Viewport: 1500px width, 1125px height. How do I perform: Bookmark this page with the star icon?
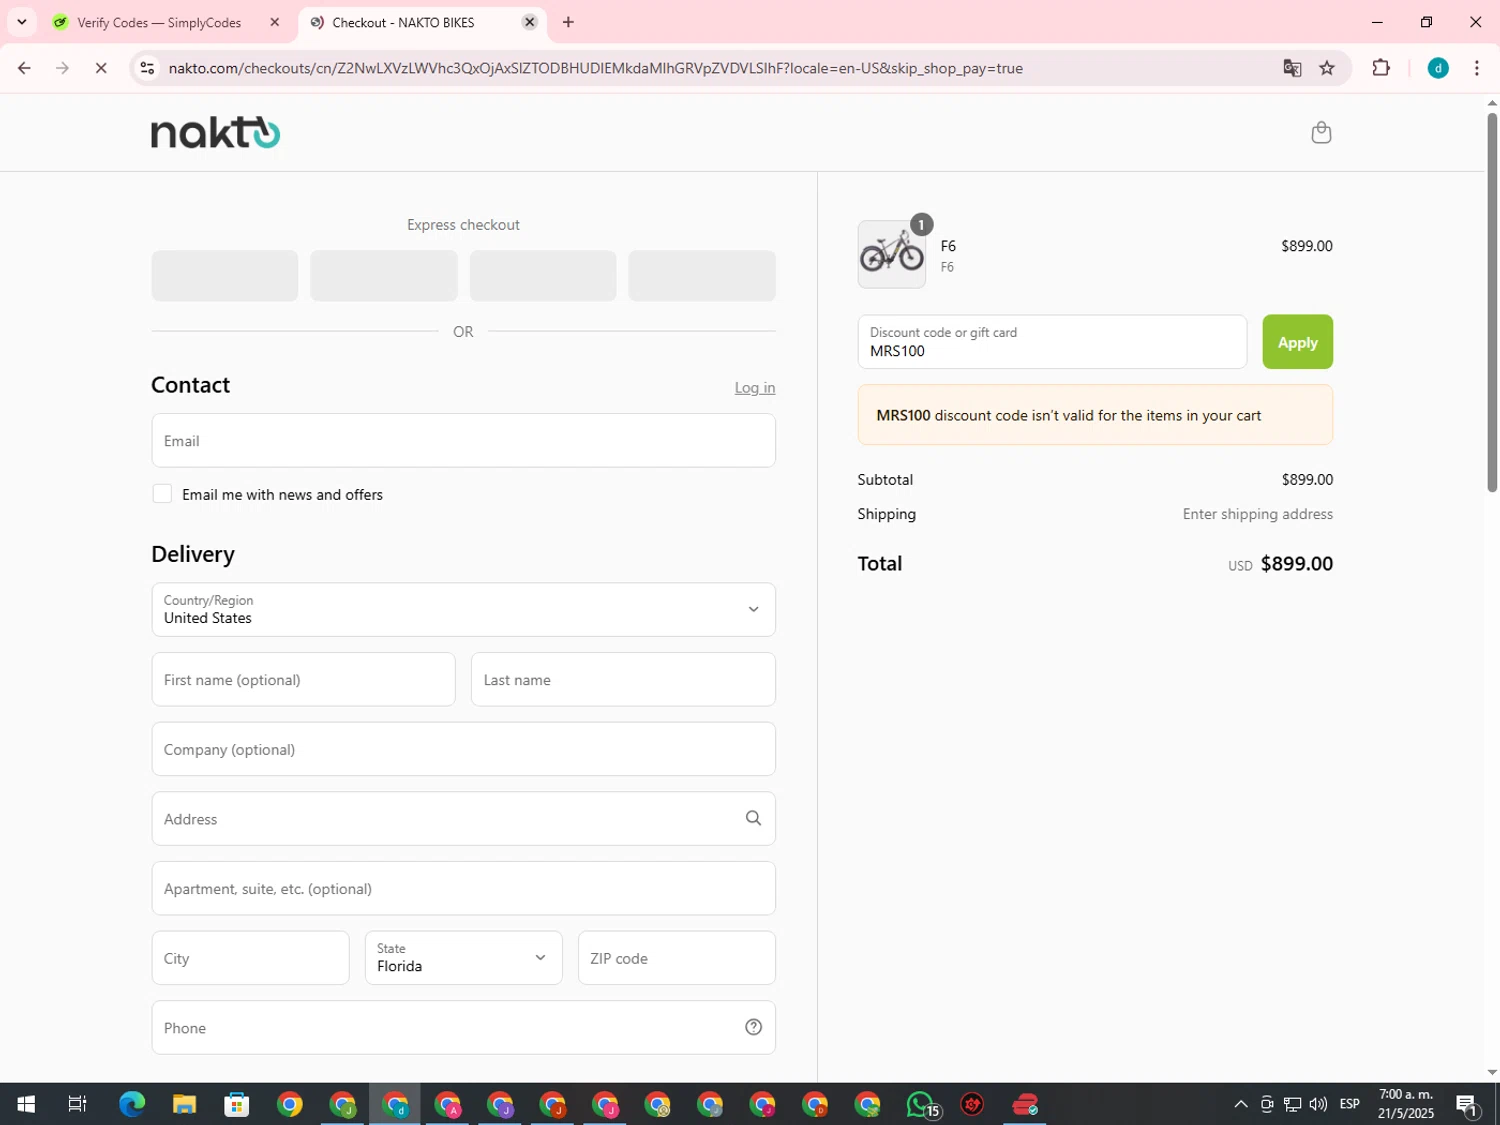(1327, 68)
